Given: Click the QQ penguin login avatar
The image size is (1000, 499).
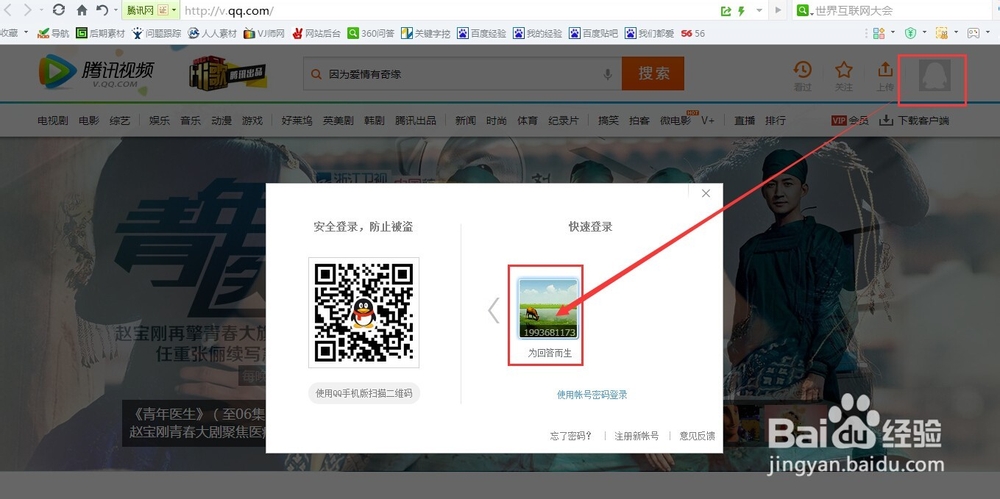Looking at the screenshot, I should (x=934, y=76).
